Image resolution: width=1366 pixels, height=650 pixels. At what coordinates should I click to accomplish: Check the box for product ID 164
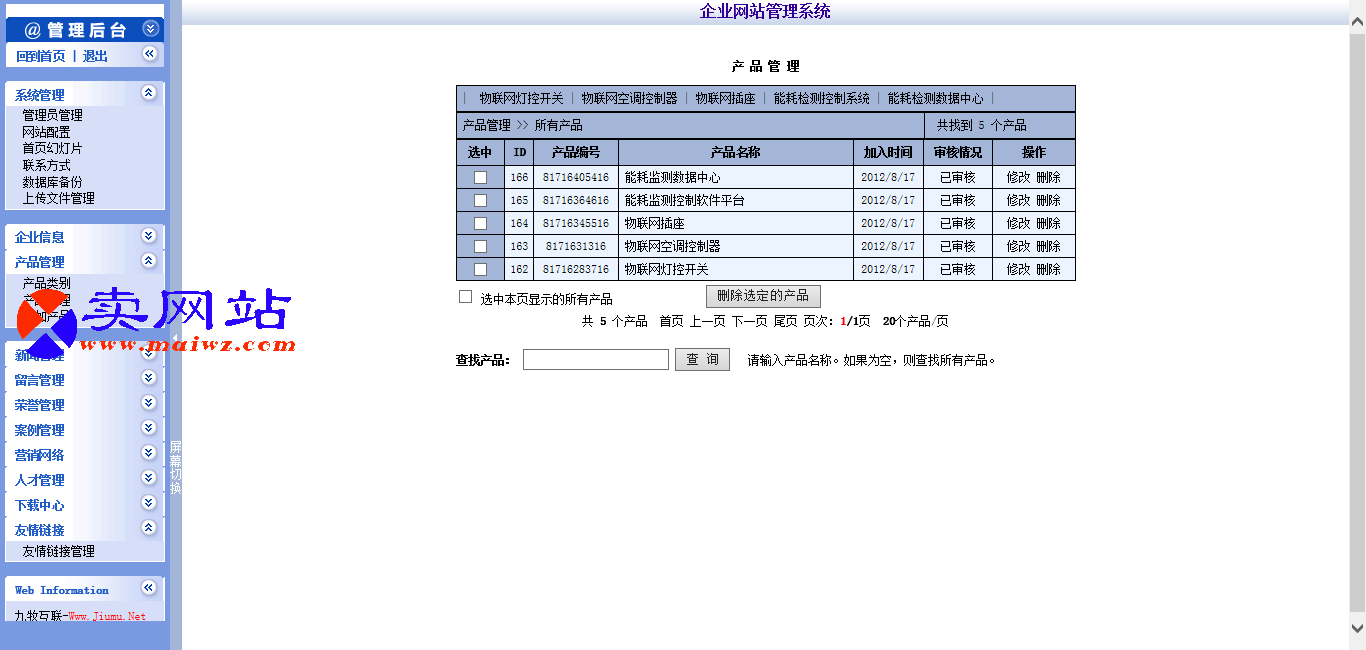pyautogui.click(x=480, y=223)
